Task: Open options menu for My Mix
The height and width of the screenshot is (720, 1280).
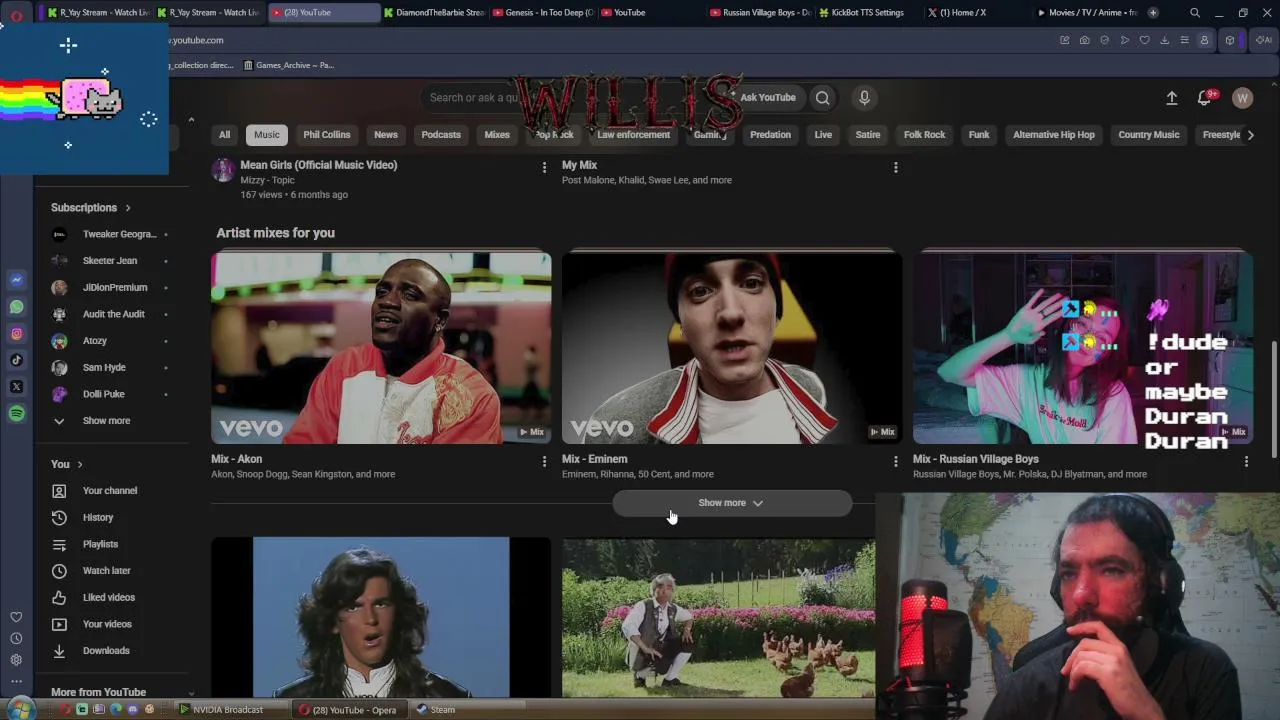Action: point(895,167)
